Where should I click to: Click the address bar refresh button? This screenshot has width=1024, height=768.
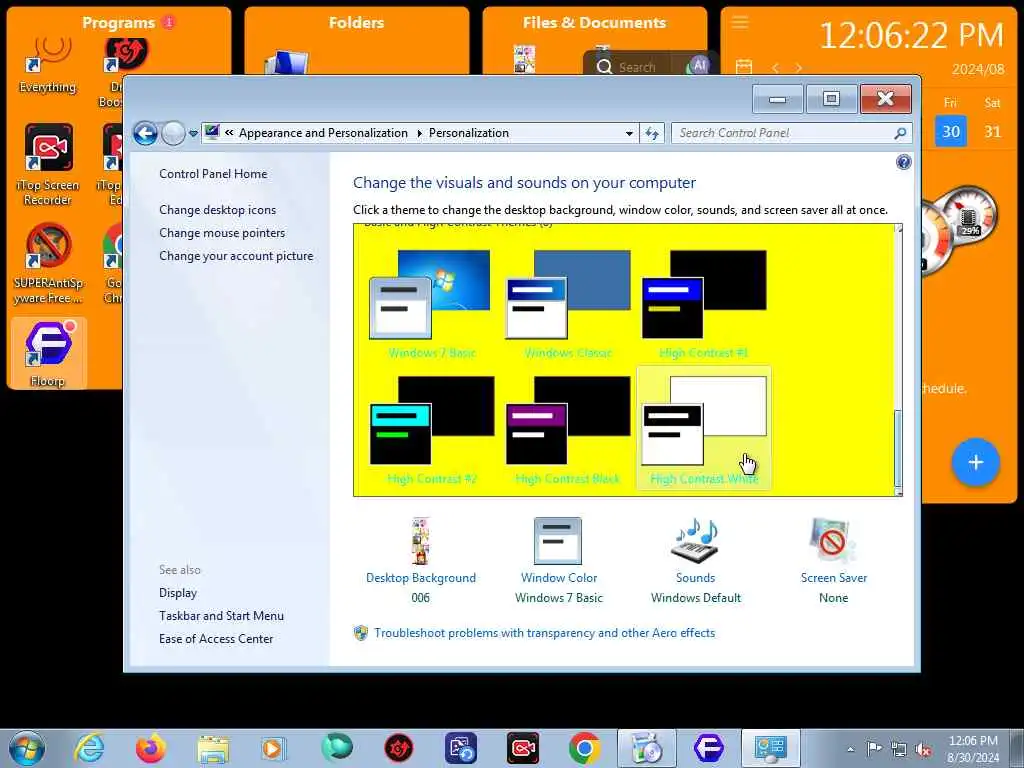(x=652, y=133)
